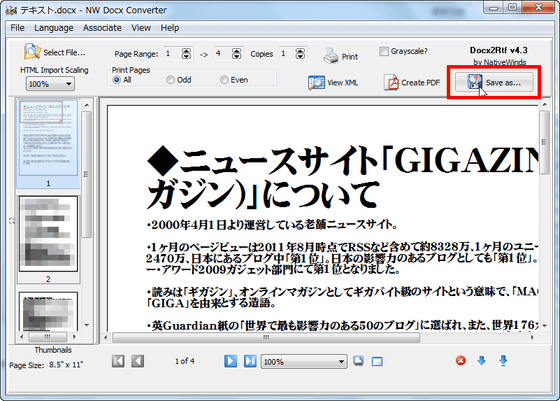Select the Odd print pages option
560x401 pixels.
point(170,80)
